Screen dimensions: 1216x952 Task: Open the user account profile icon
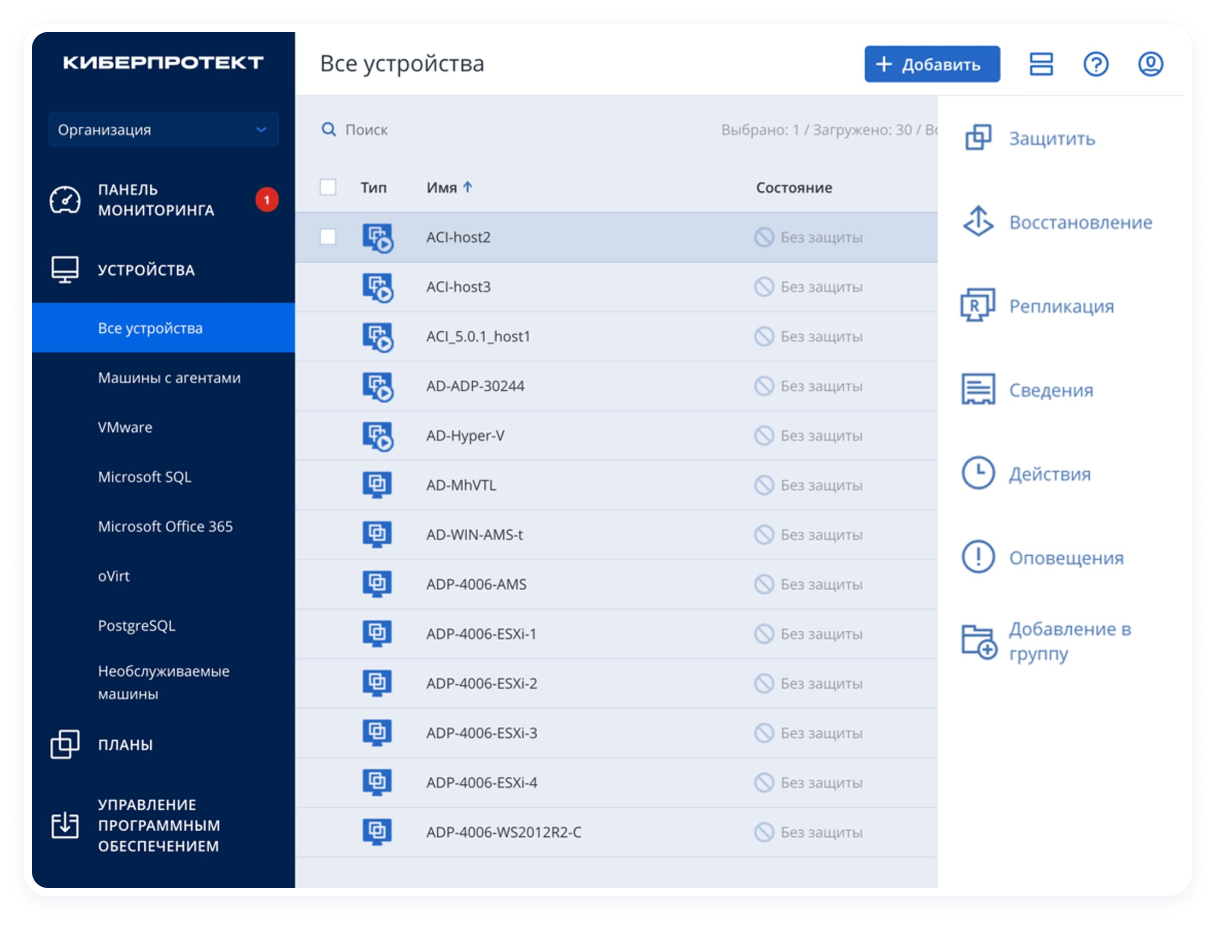pos(1150,65)
